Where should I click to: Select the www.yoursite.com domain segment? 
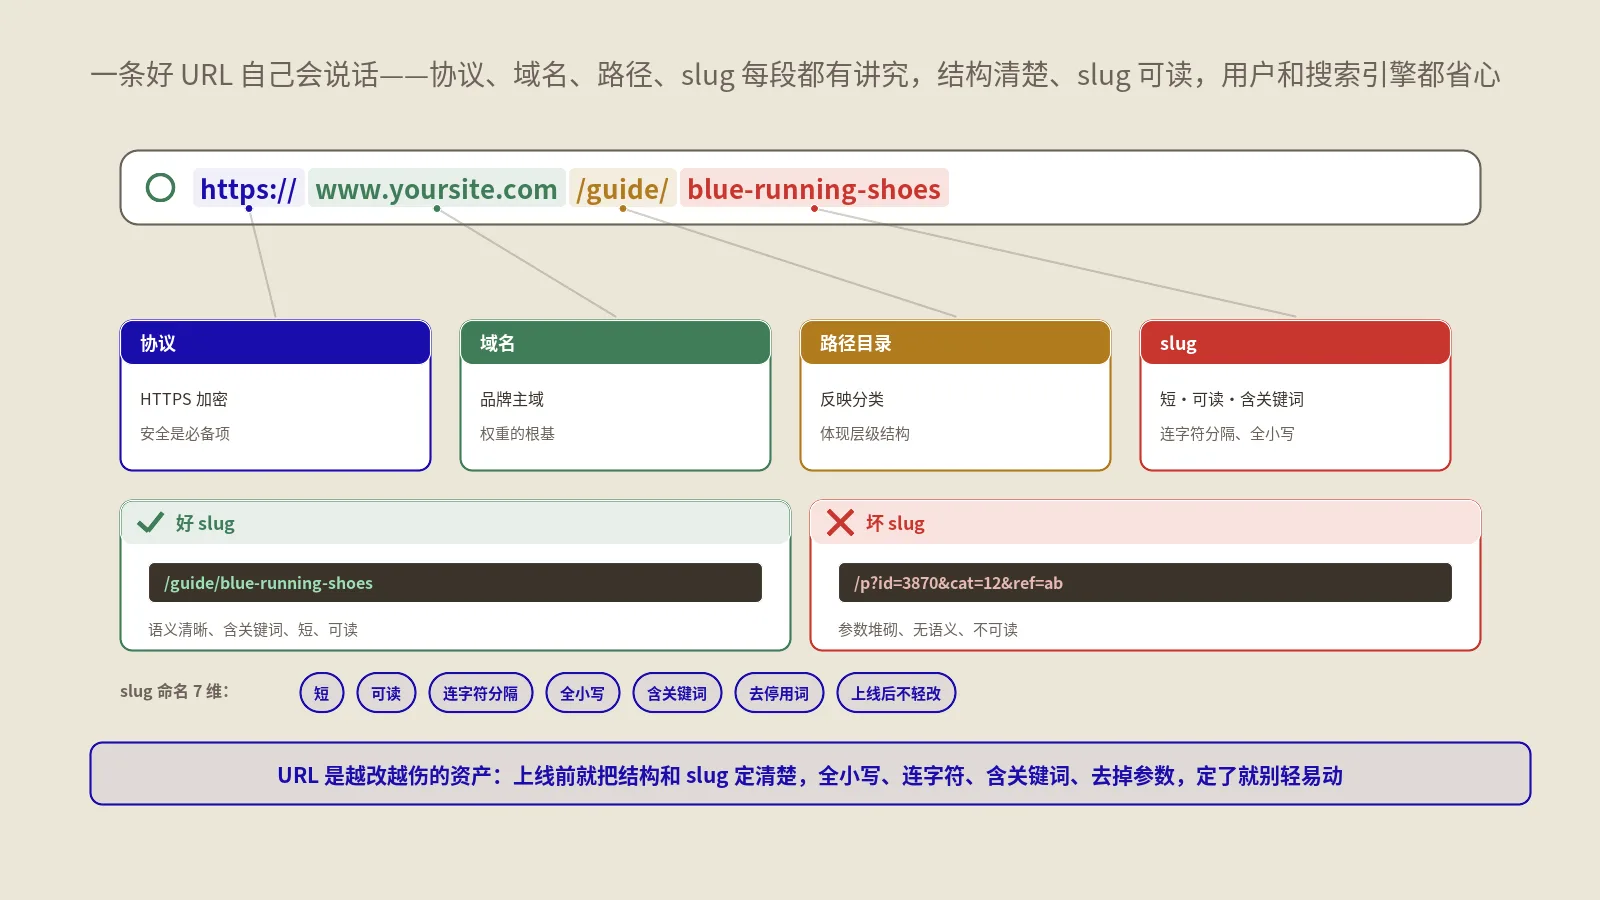click(x=436, y=188)
